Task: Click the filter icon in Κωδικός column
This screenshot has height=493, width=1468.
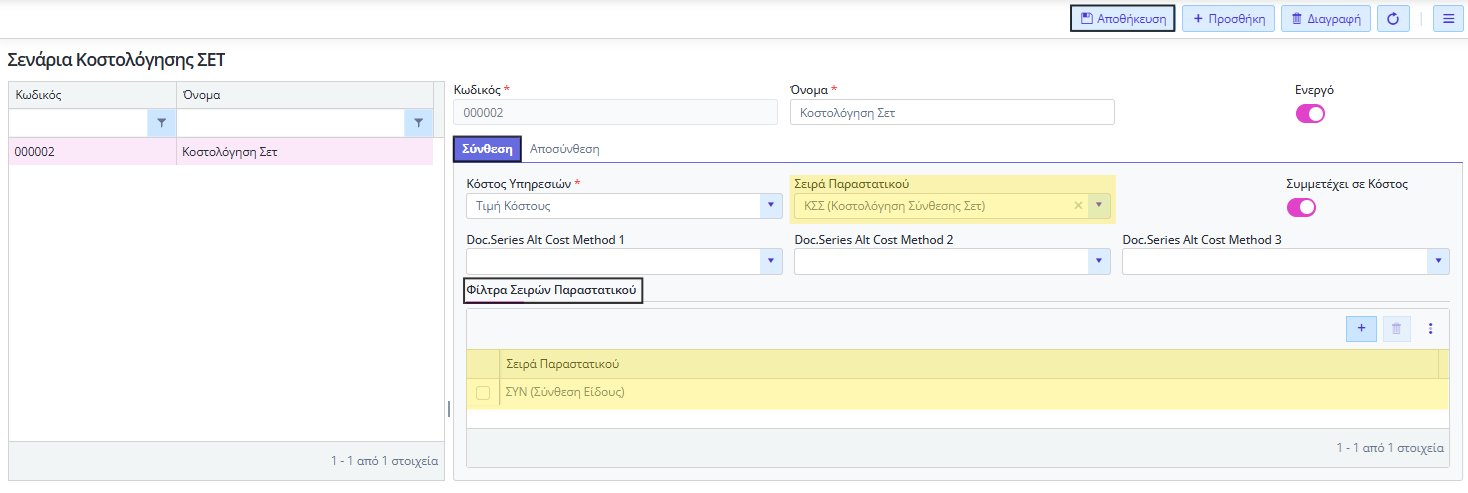Action: click(x=161, y=123)
